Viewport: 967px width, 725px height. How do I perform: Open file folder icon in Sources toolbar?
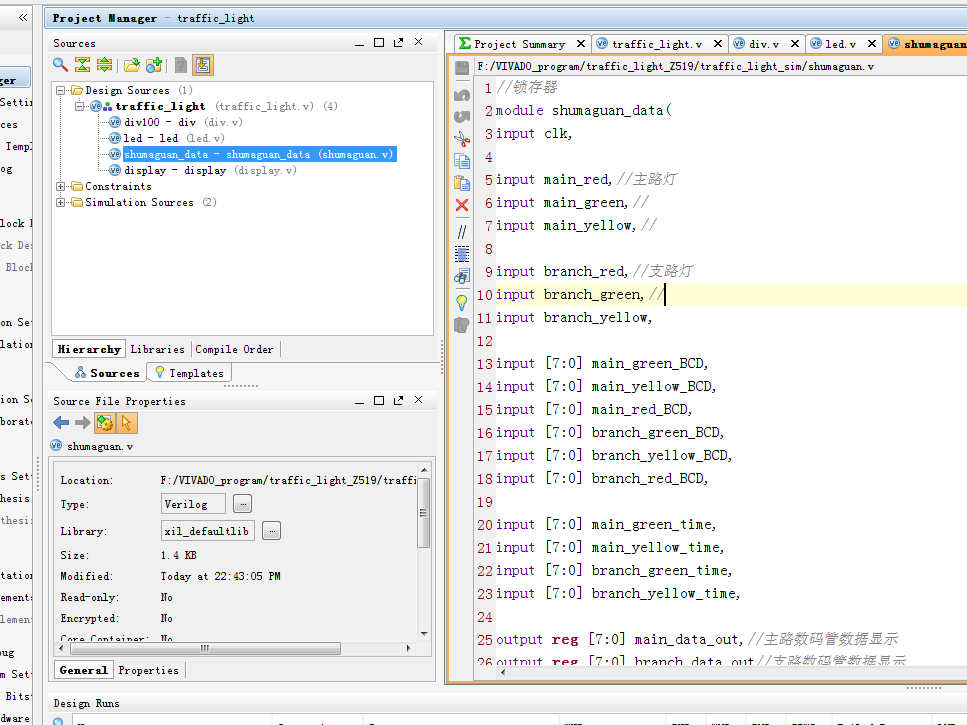click(131, 65)
